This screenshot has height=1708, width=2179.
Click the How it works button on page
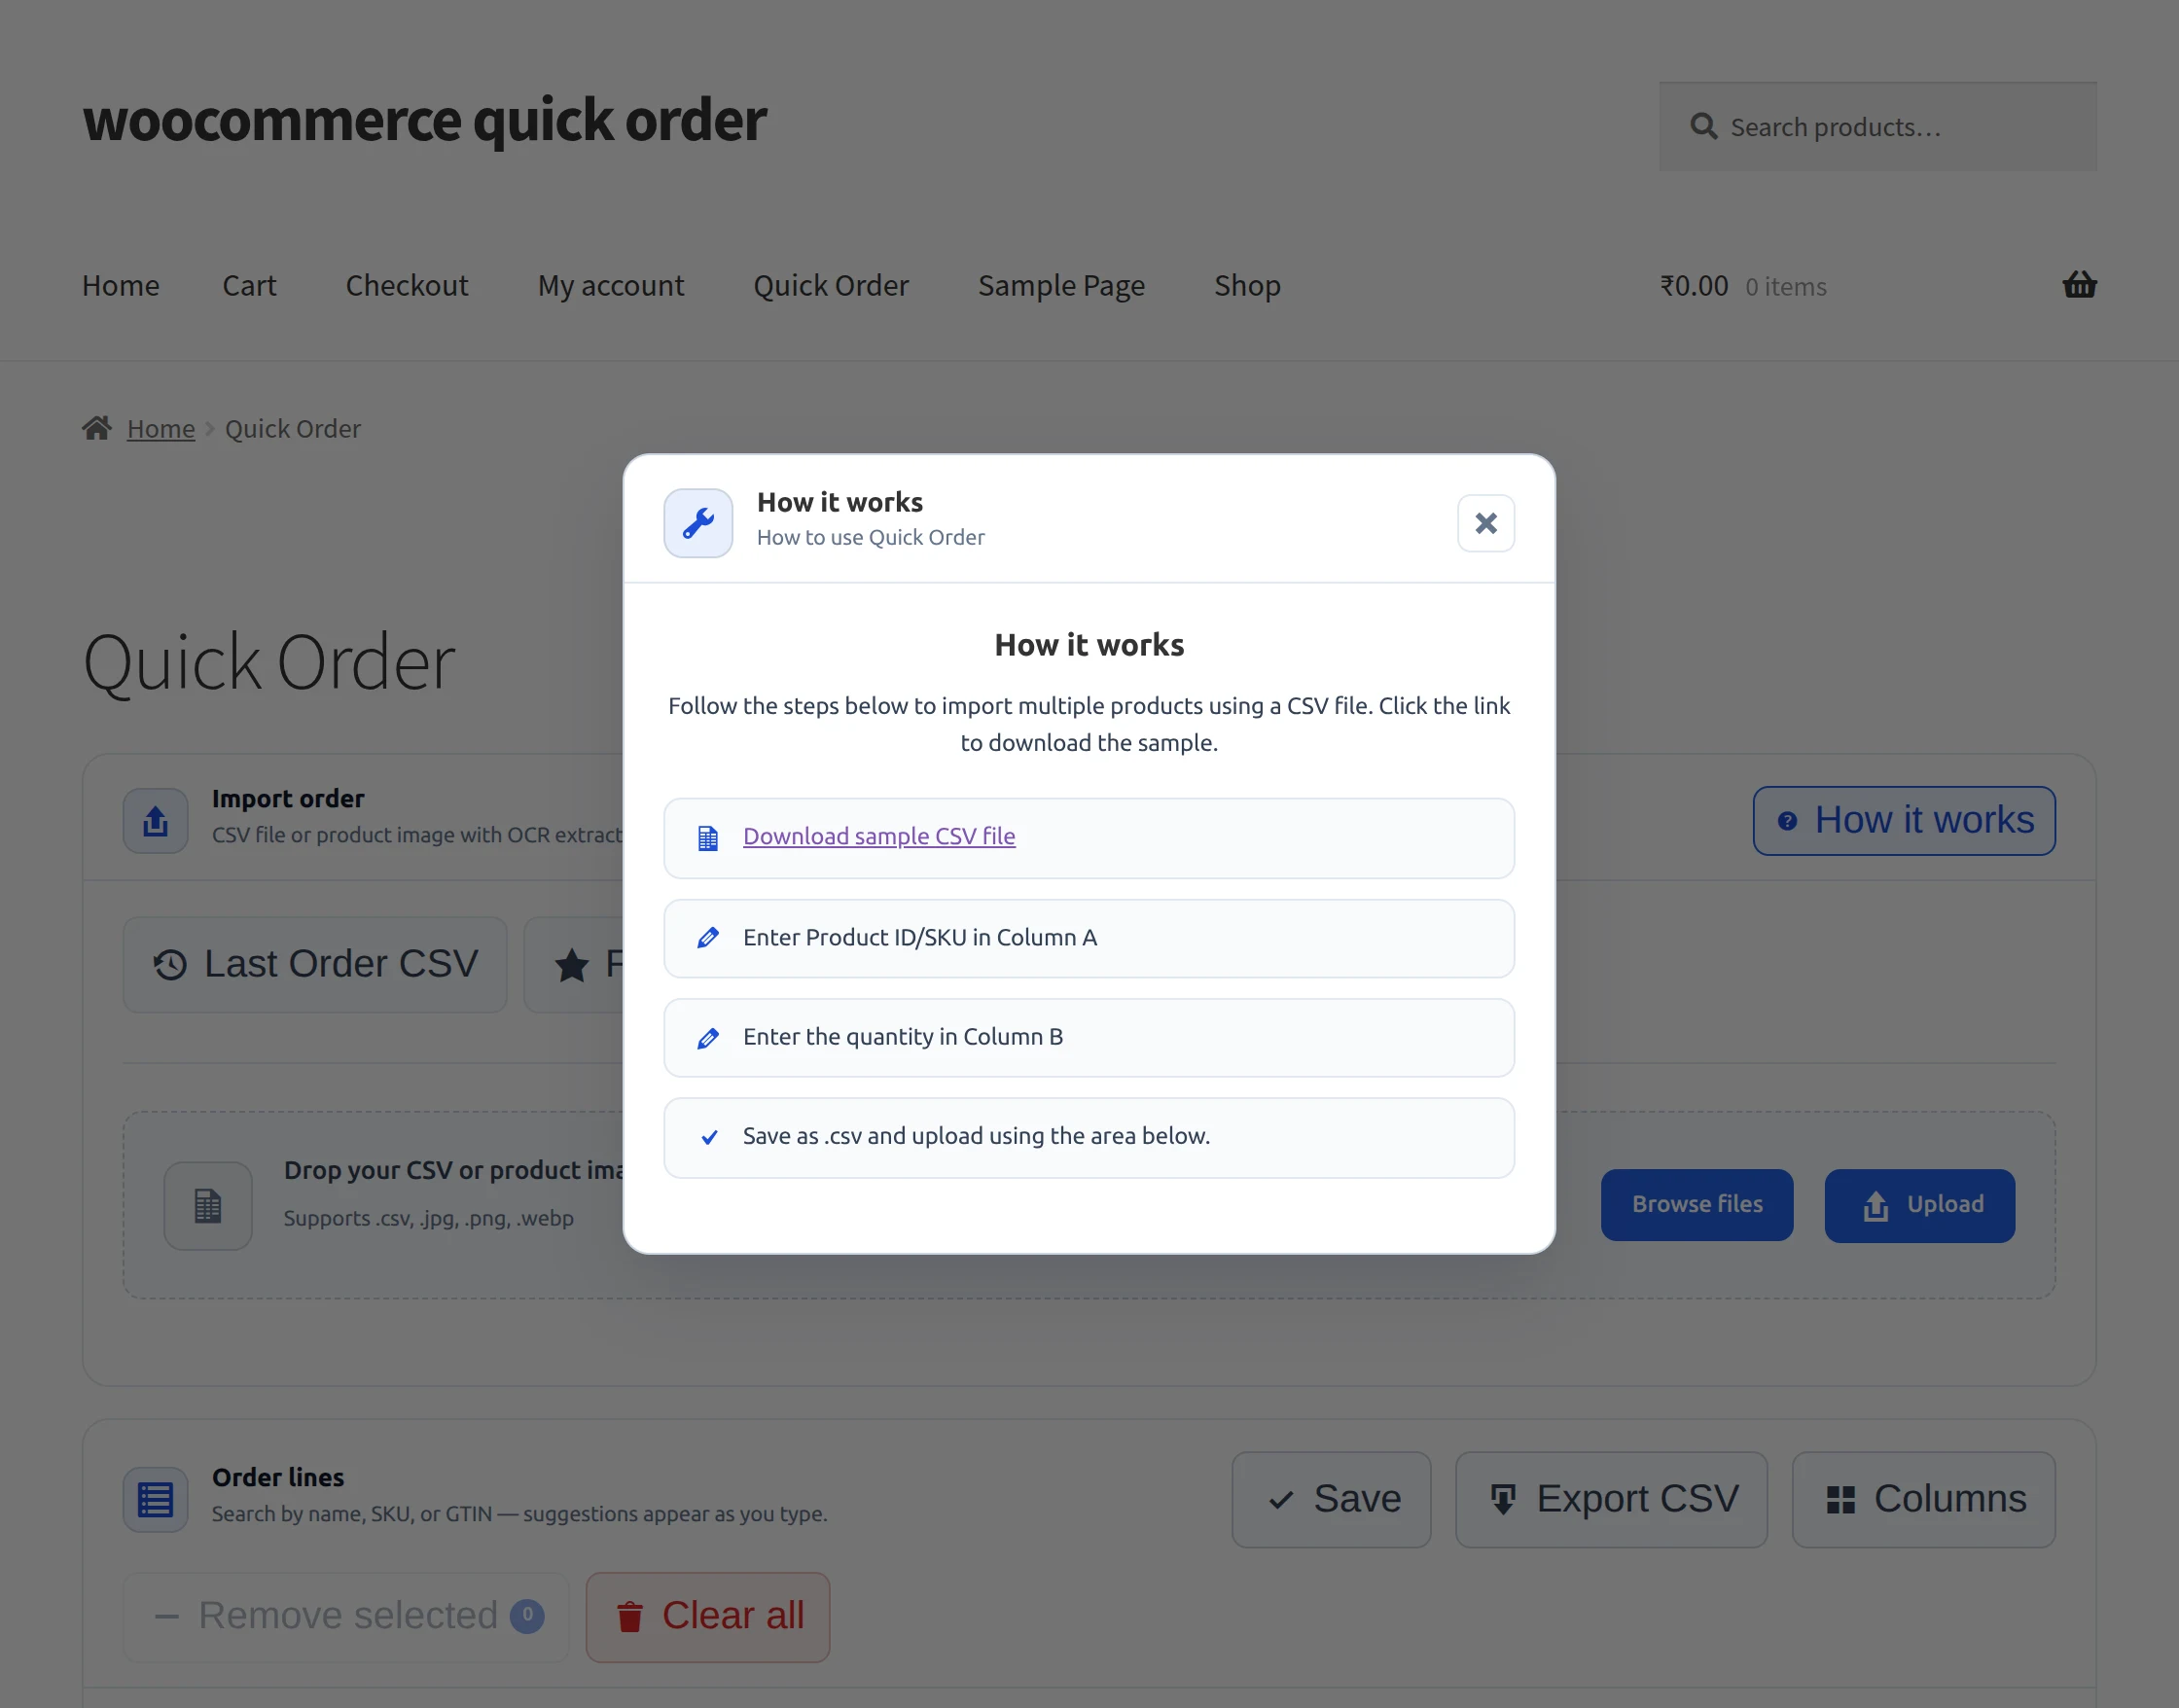tap(1903, 821)
